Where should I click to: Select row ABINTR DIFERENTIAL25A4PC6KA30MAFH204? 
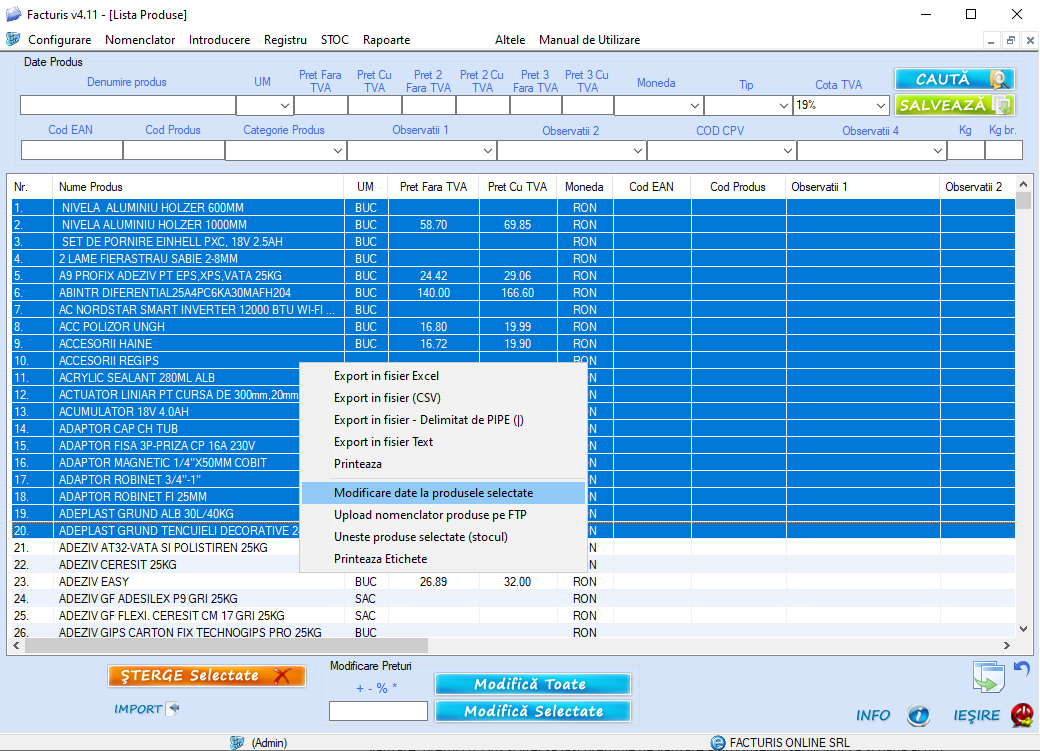coord(513,293)
